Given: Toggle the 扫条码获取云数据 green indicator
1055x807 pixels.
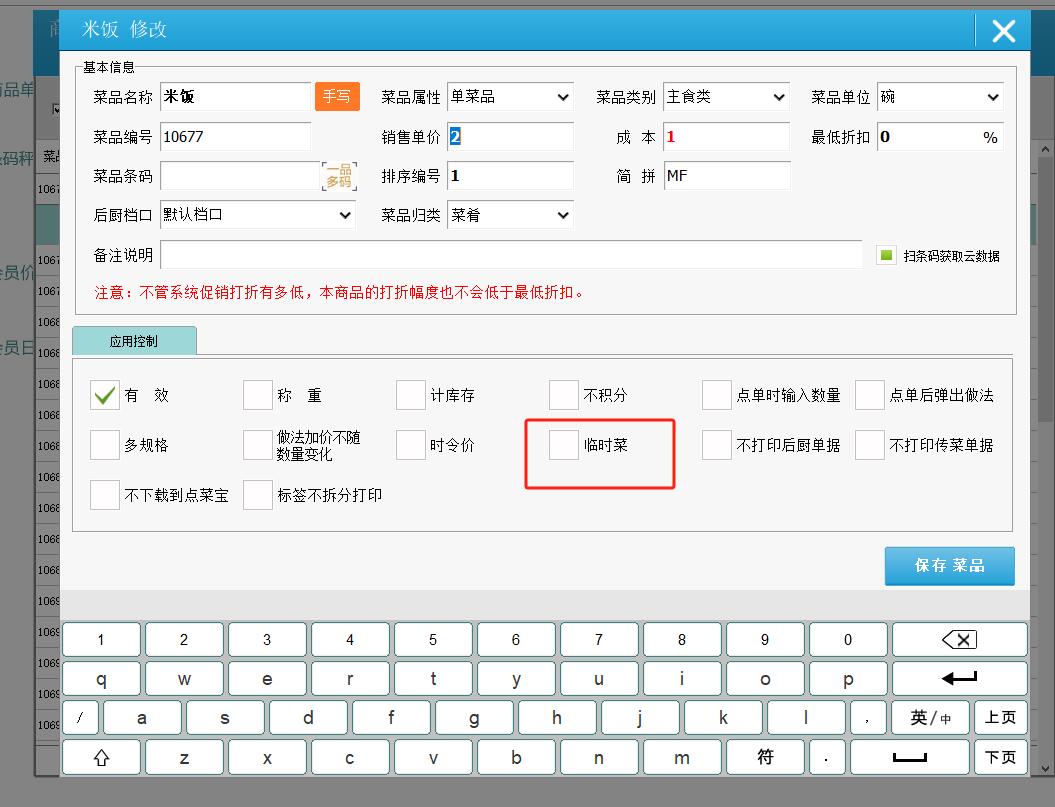Looking at the screenshot, I should coord(886,255).
